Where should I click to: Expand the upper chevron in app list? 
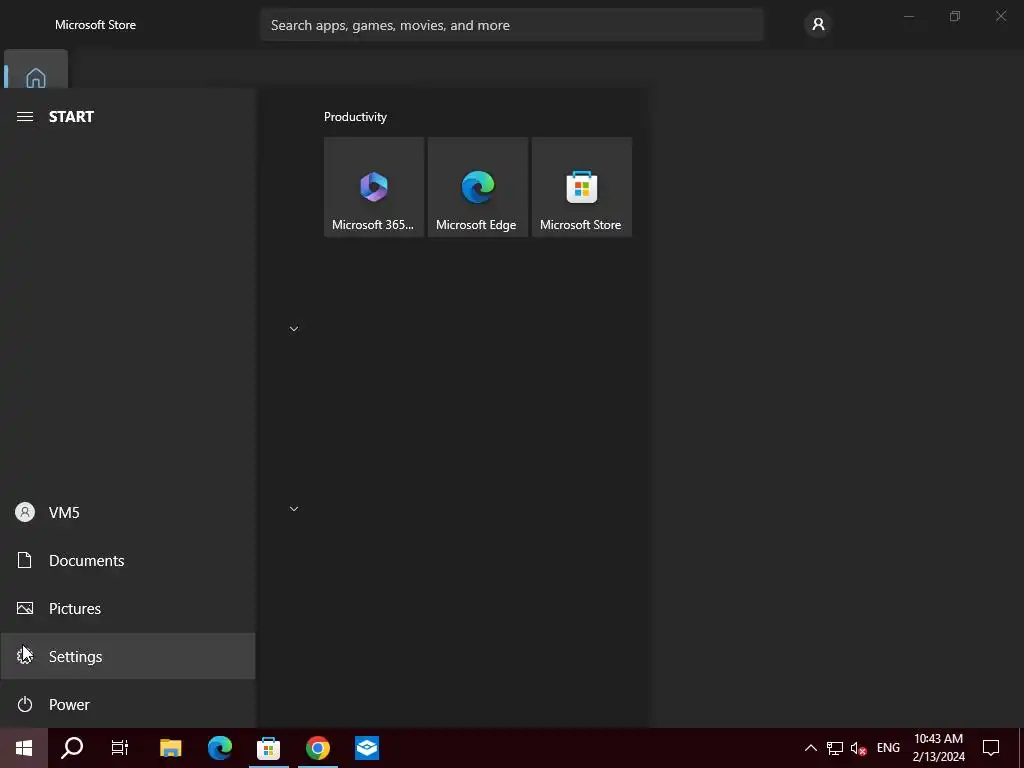pyautogui.click(x=294, y=328)
